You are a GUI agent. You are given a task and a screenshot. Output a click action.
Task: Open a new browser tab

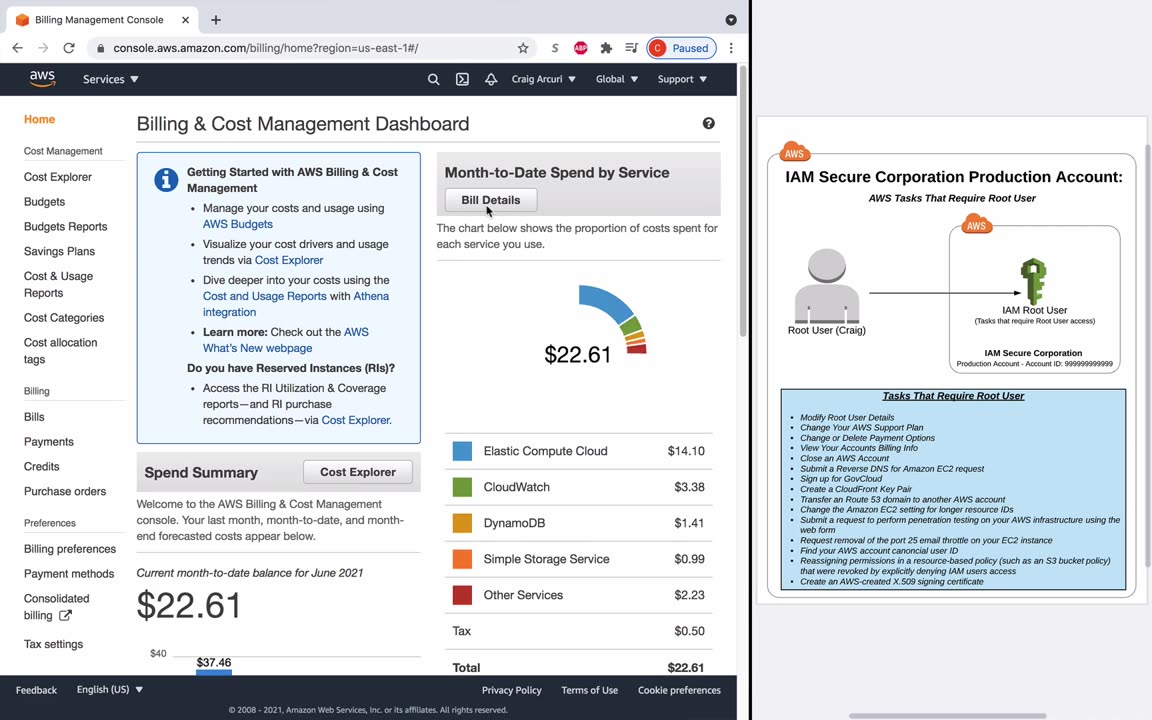click(x=215, y=20)
